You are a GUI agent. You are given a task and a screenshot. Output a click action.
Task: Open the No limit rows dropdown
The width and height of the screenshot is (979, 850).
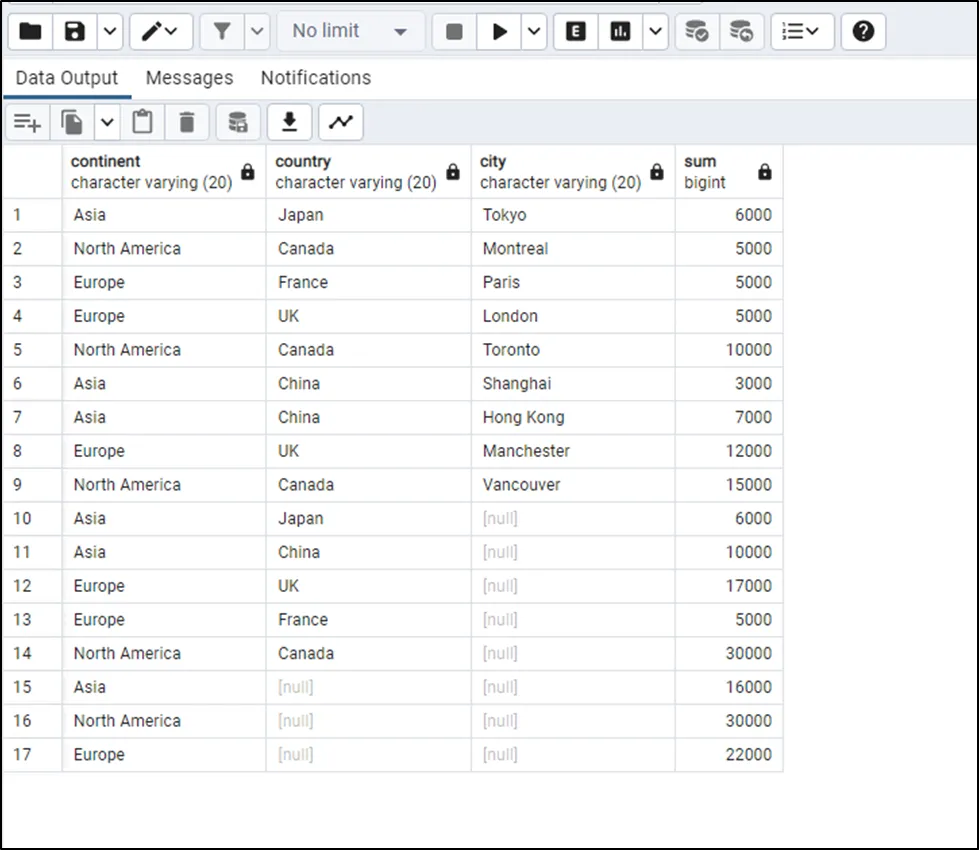click(x=349, y=31)
